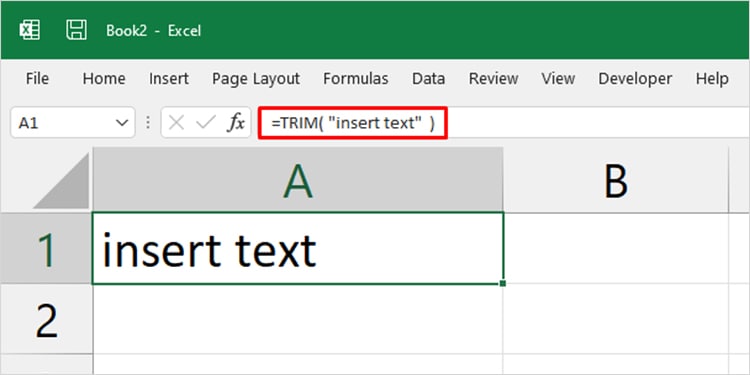Open the Page Layout tab
Image resolution: width=750 pixels, height=375 pixels.
[256, 78]
